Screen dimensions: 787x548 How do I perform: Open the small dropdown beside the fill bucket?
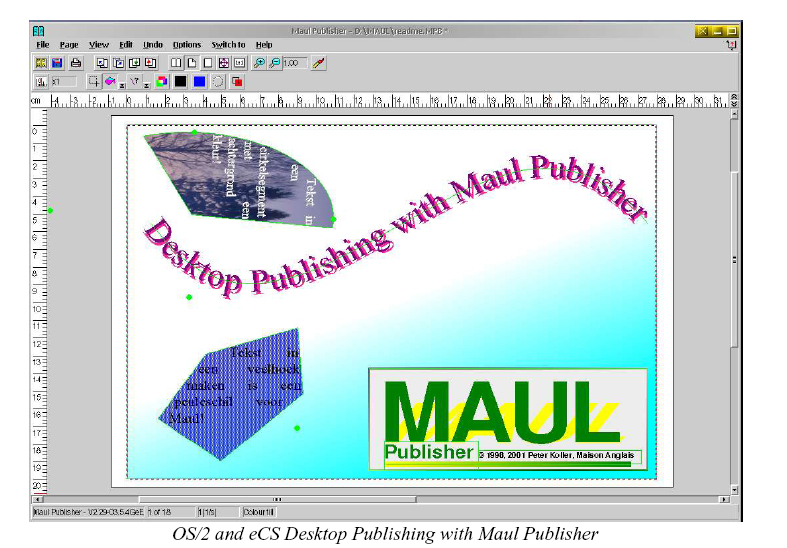pyautogui.click(x=121, y=85)
